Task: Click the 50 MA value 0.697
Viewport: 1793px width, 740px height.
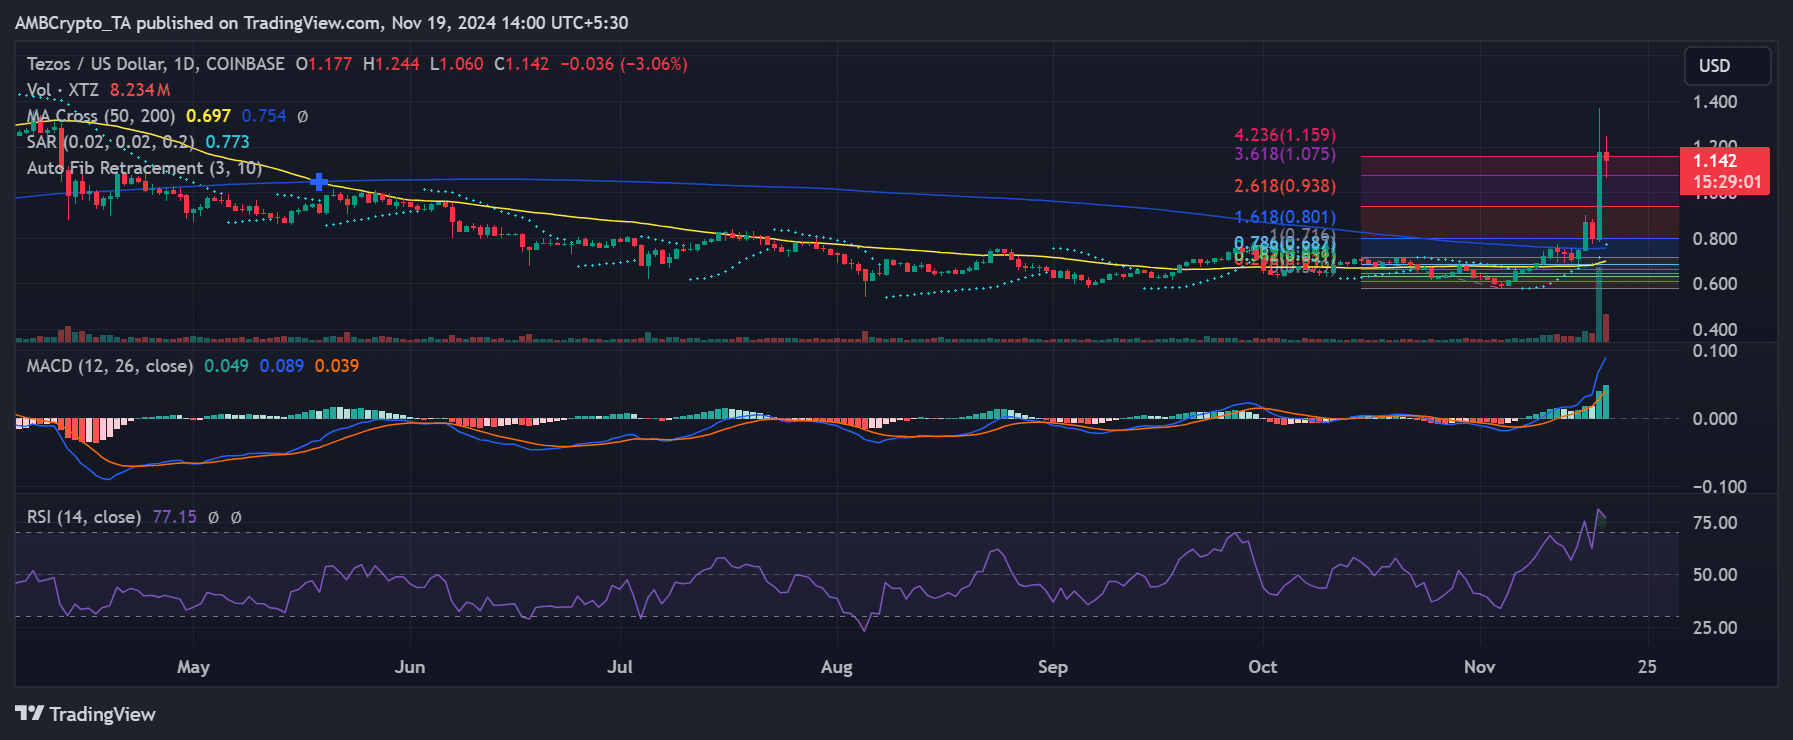Action: point(208,116)
